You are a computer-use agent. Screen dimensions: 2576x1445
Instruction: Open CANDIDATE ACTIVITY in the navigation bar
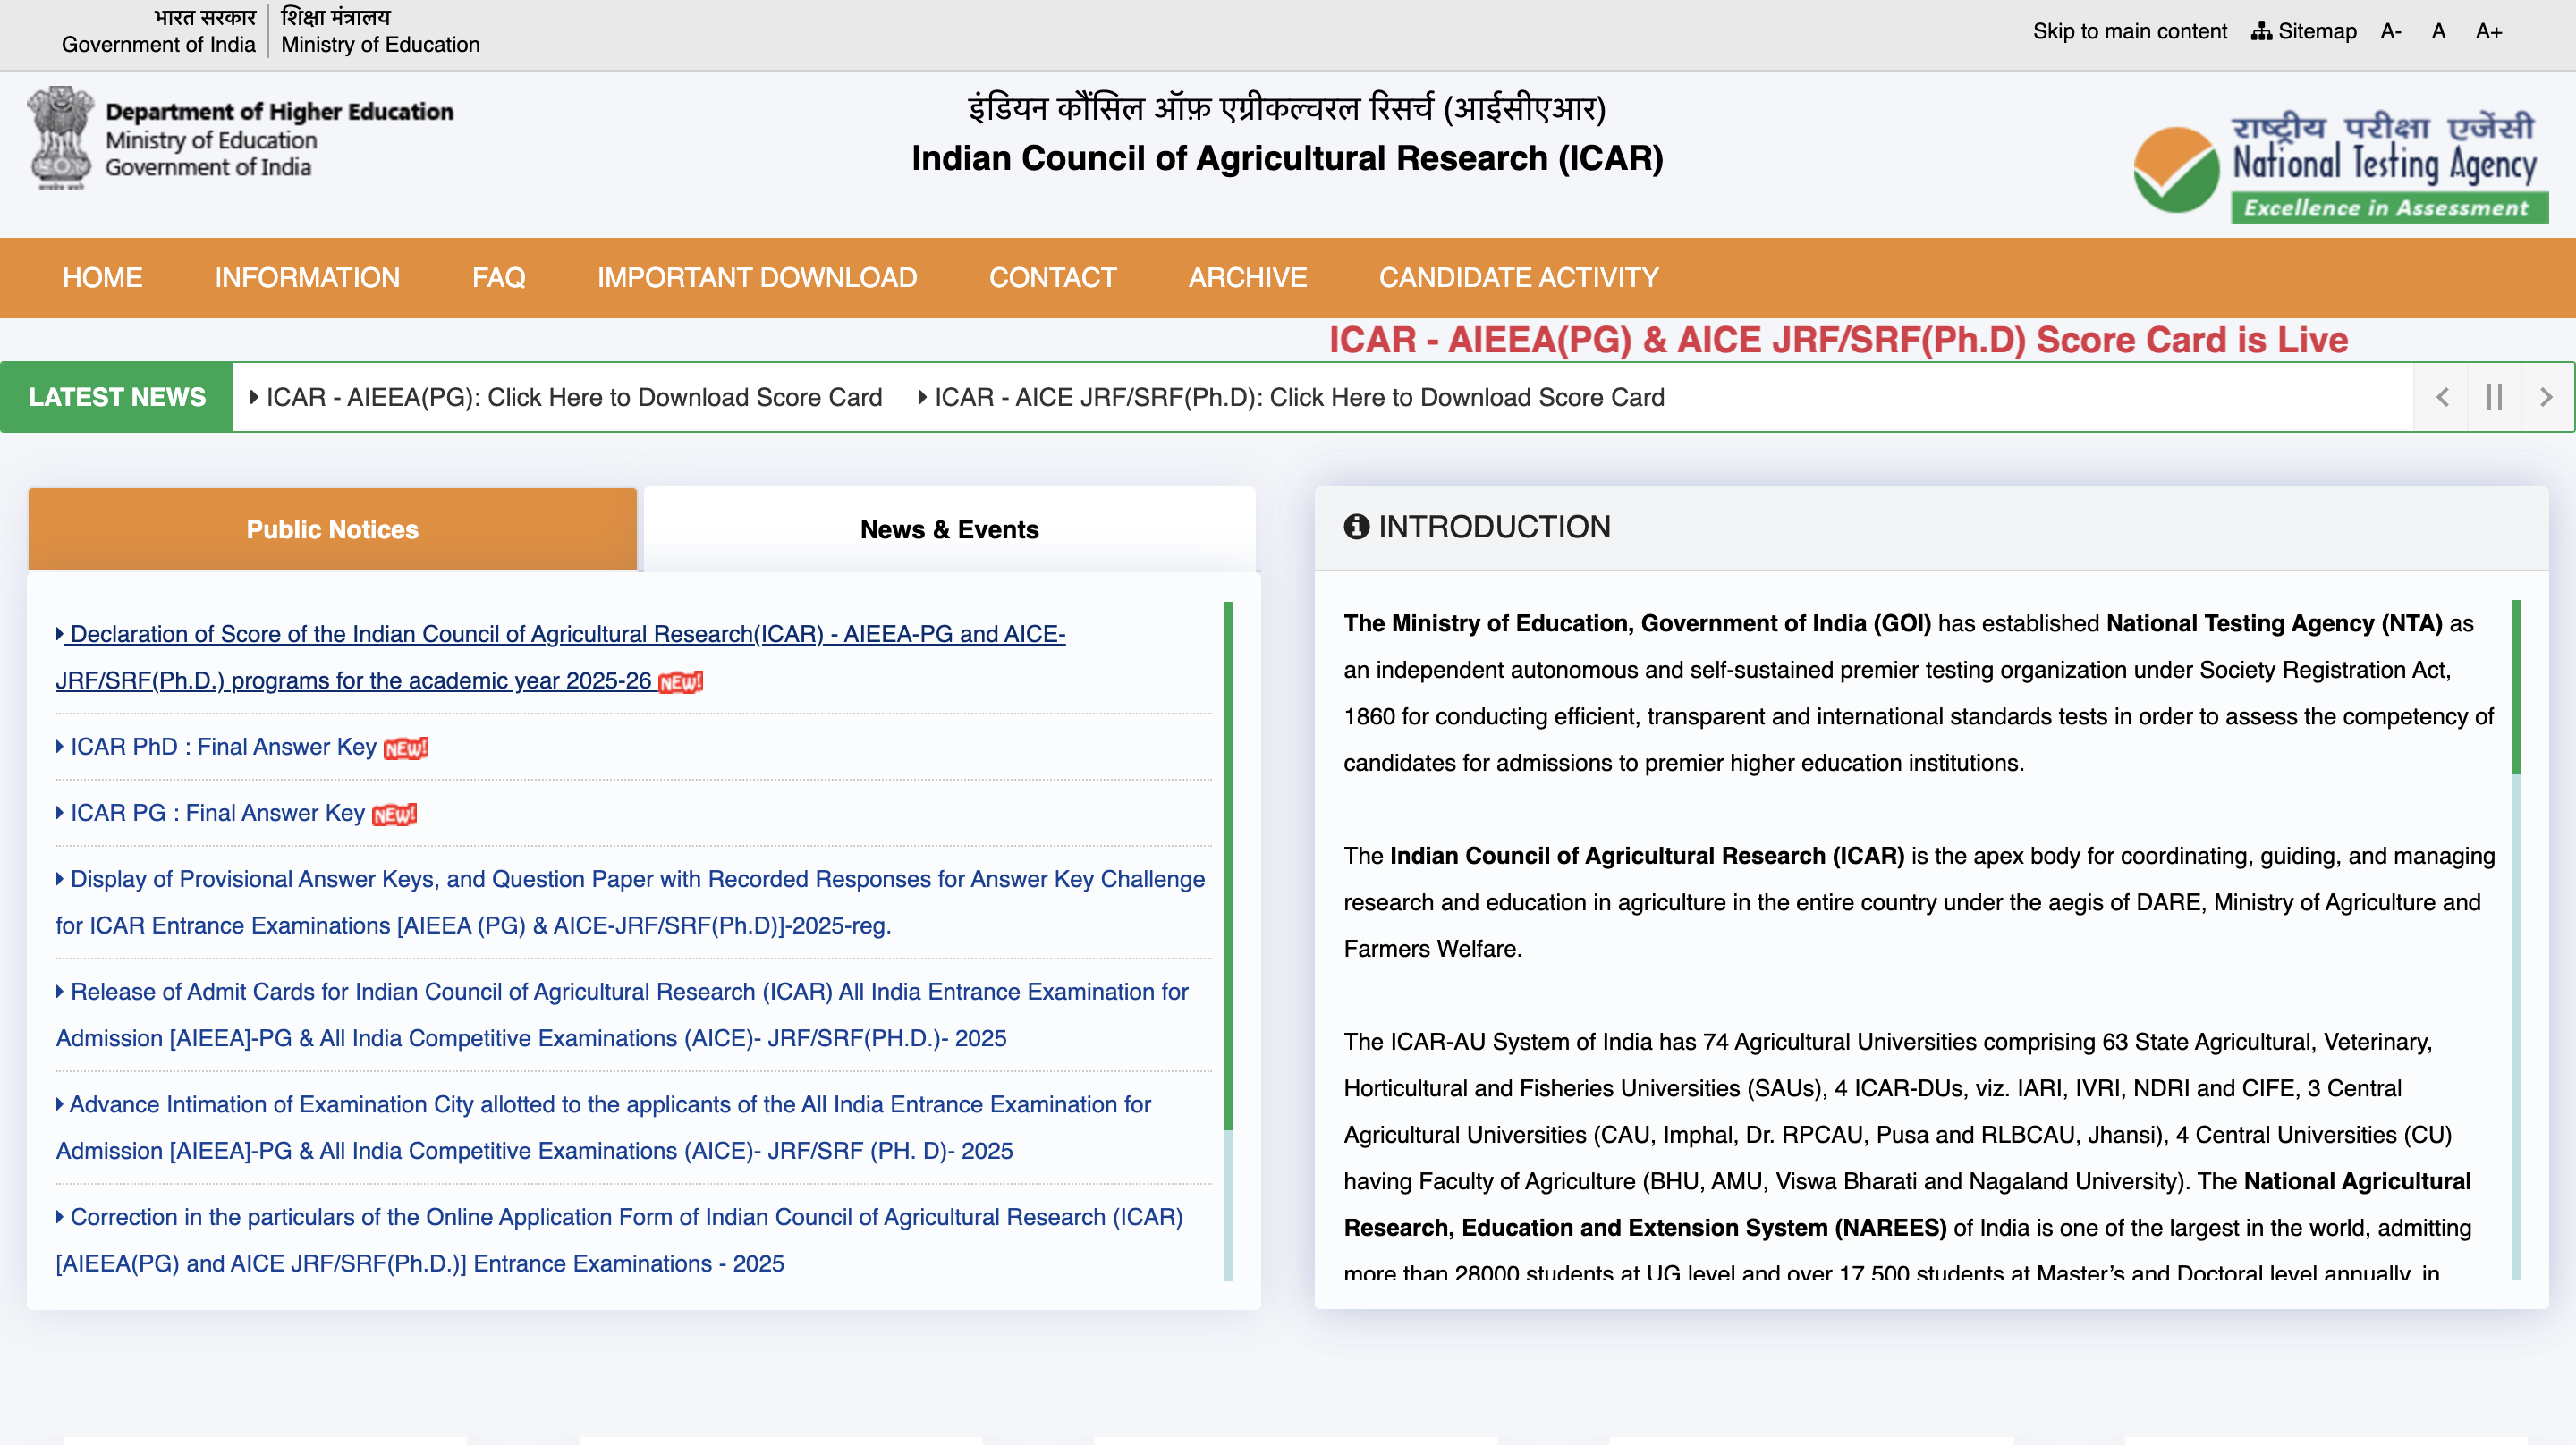[1518, 278]
